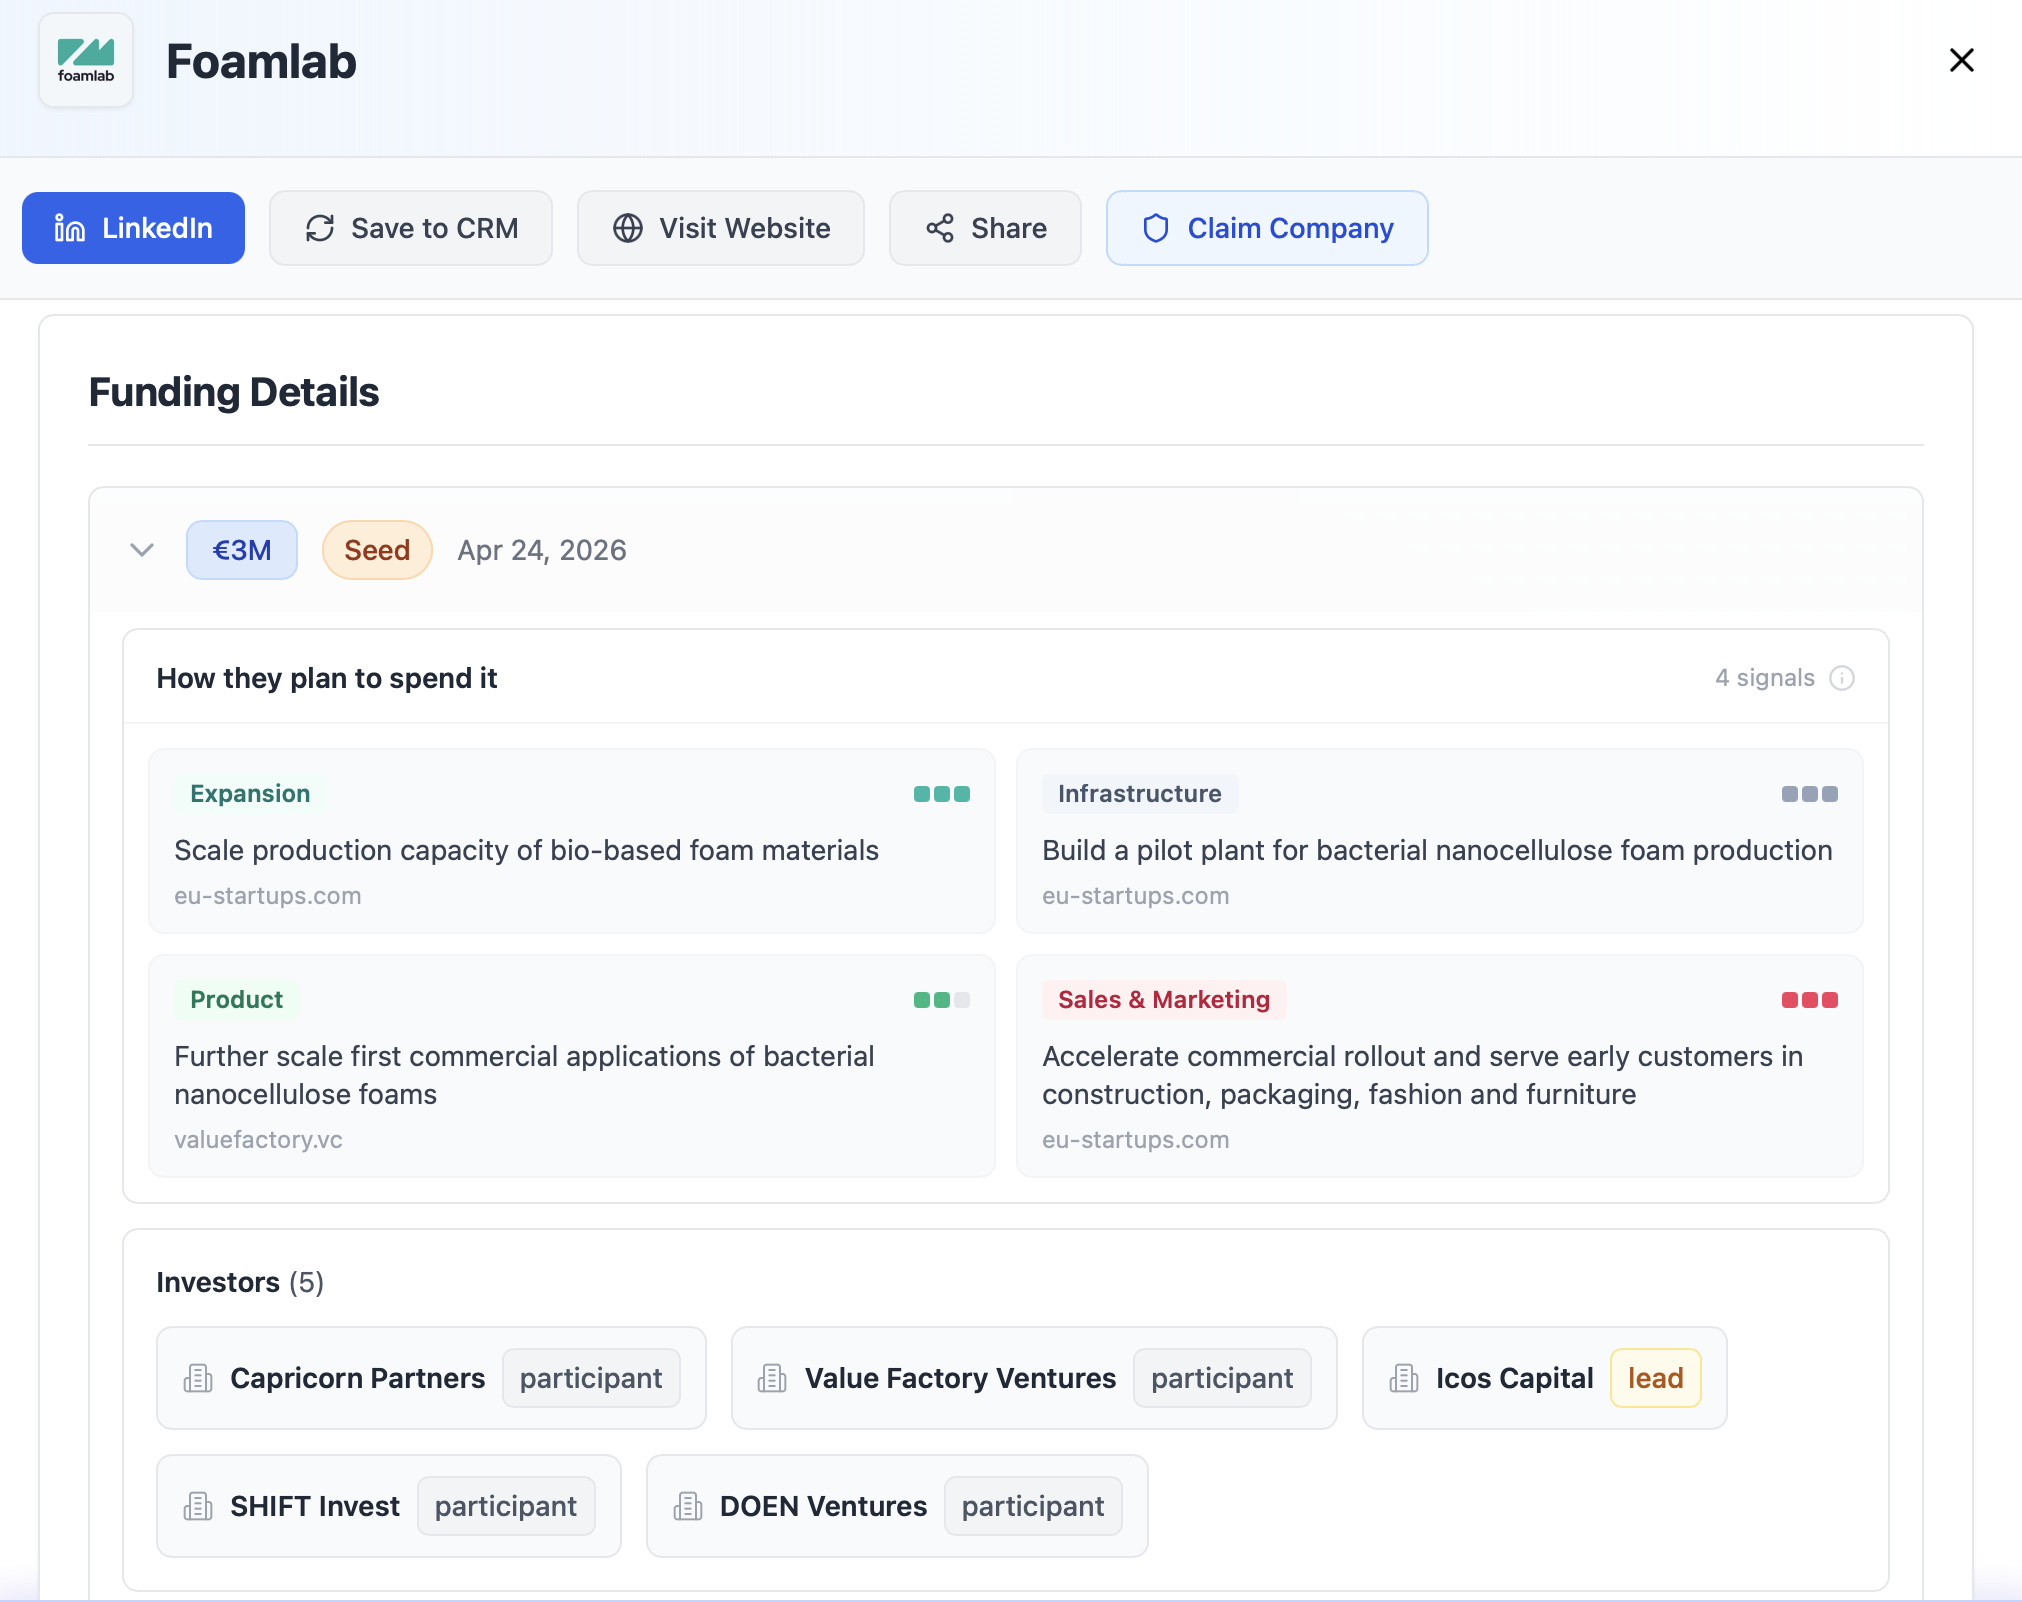Click Sales & Marketing confidence dots
The image size is (2022, 1602).
pyautogui.click(x=1810, y=1000)
